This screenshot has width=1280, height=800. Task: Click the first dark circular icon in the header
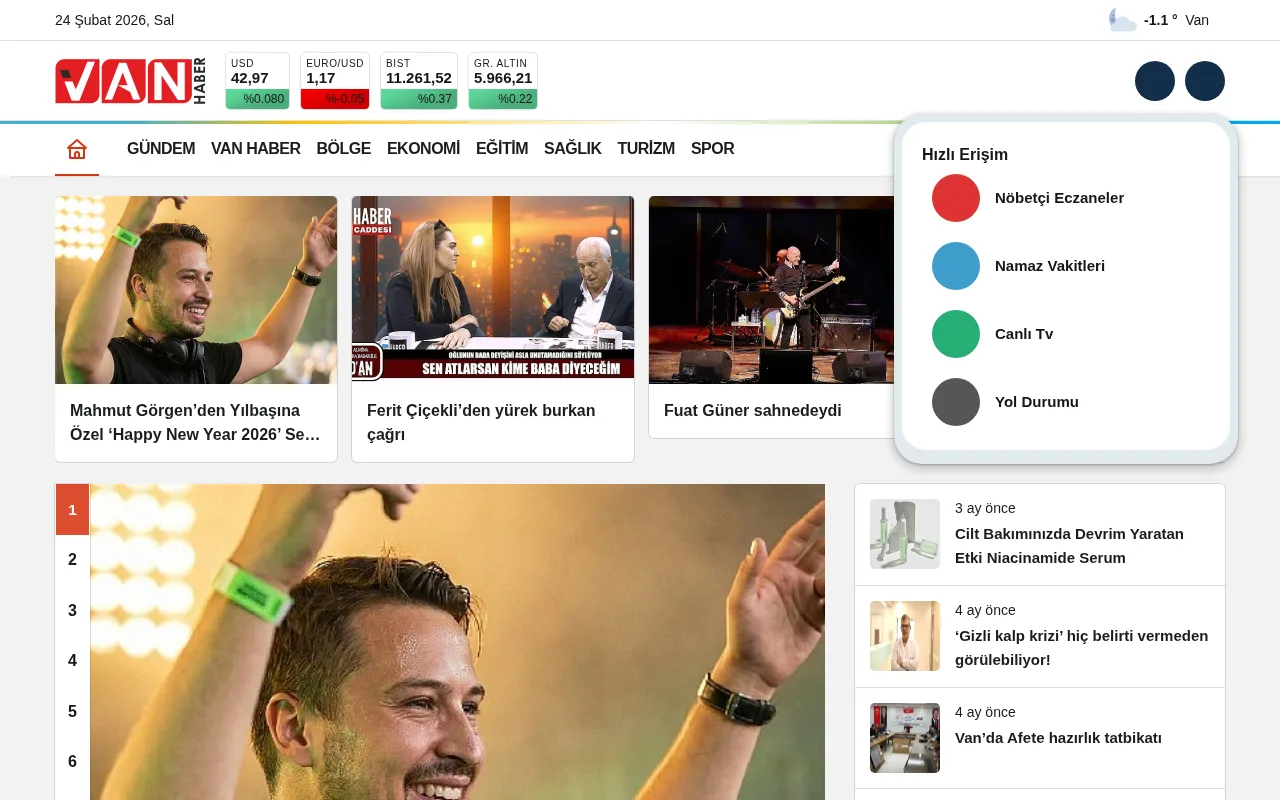tap(1155, 81)
